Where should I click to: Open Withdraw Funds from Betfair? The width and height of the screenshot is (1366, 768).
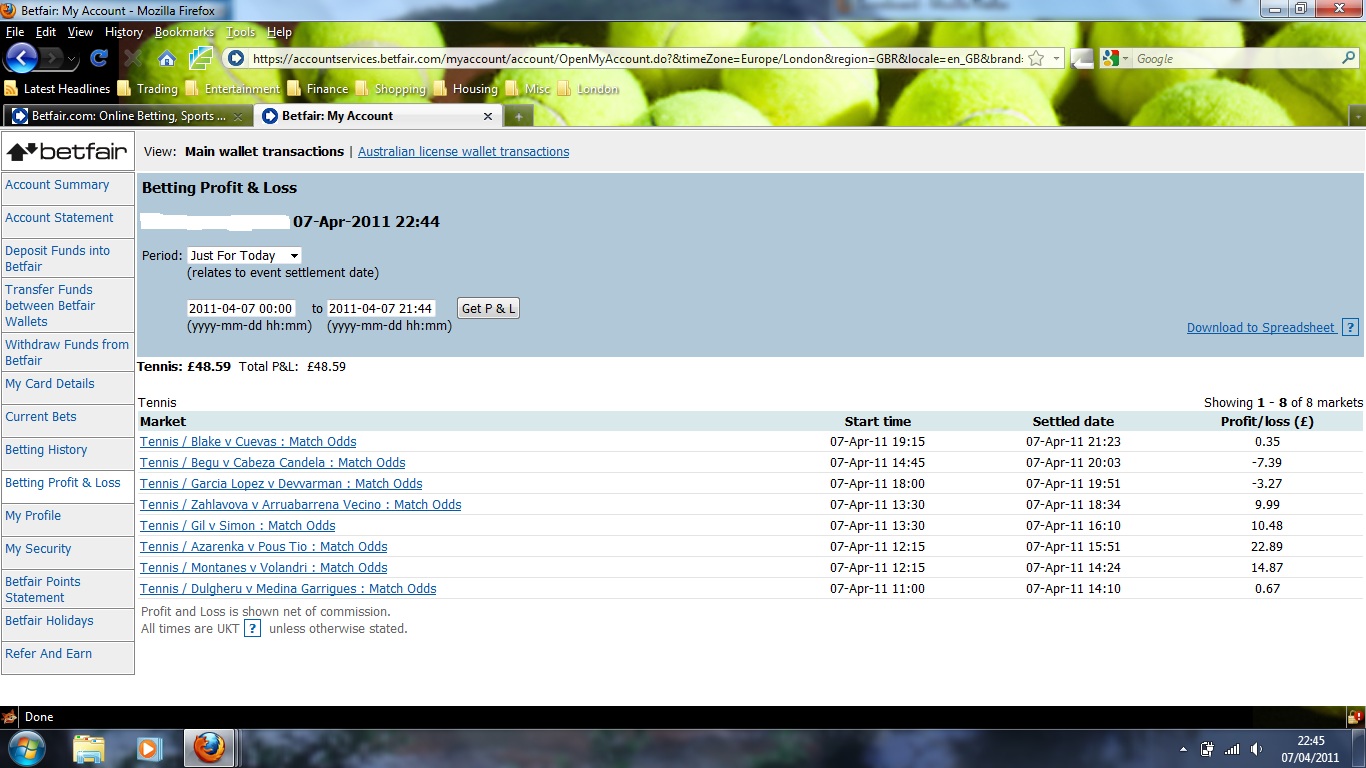click(x=67, y=353)
